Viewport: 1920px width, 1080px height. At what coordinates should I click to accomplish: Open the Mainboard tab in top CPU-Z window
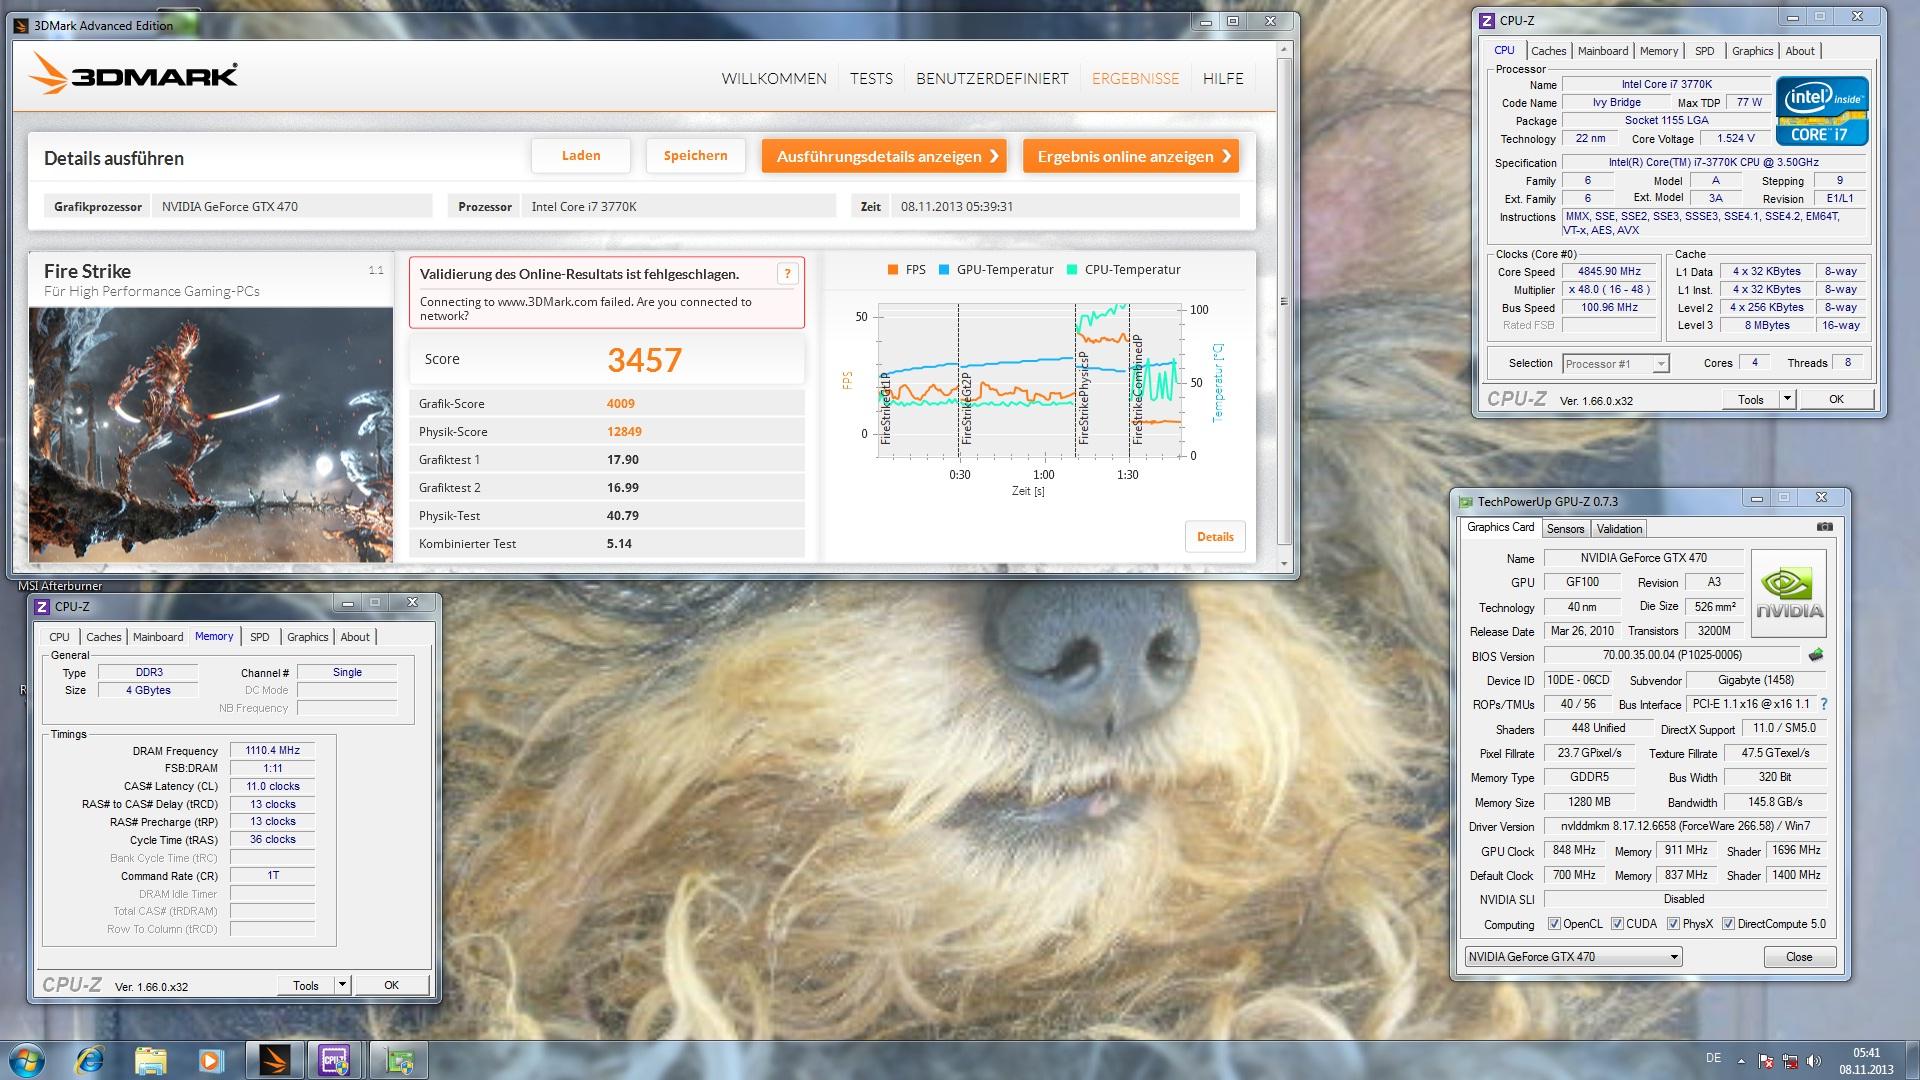click(1603, 51)
